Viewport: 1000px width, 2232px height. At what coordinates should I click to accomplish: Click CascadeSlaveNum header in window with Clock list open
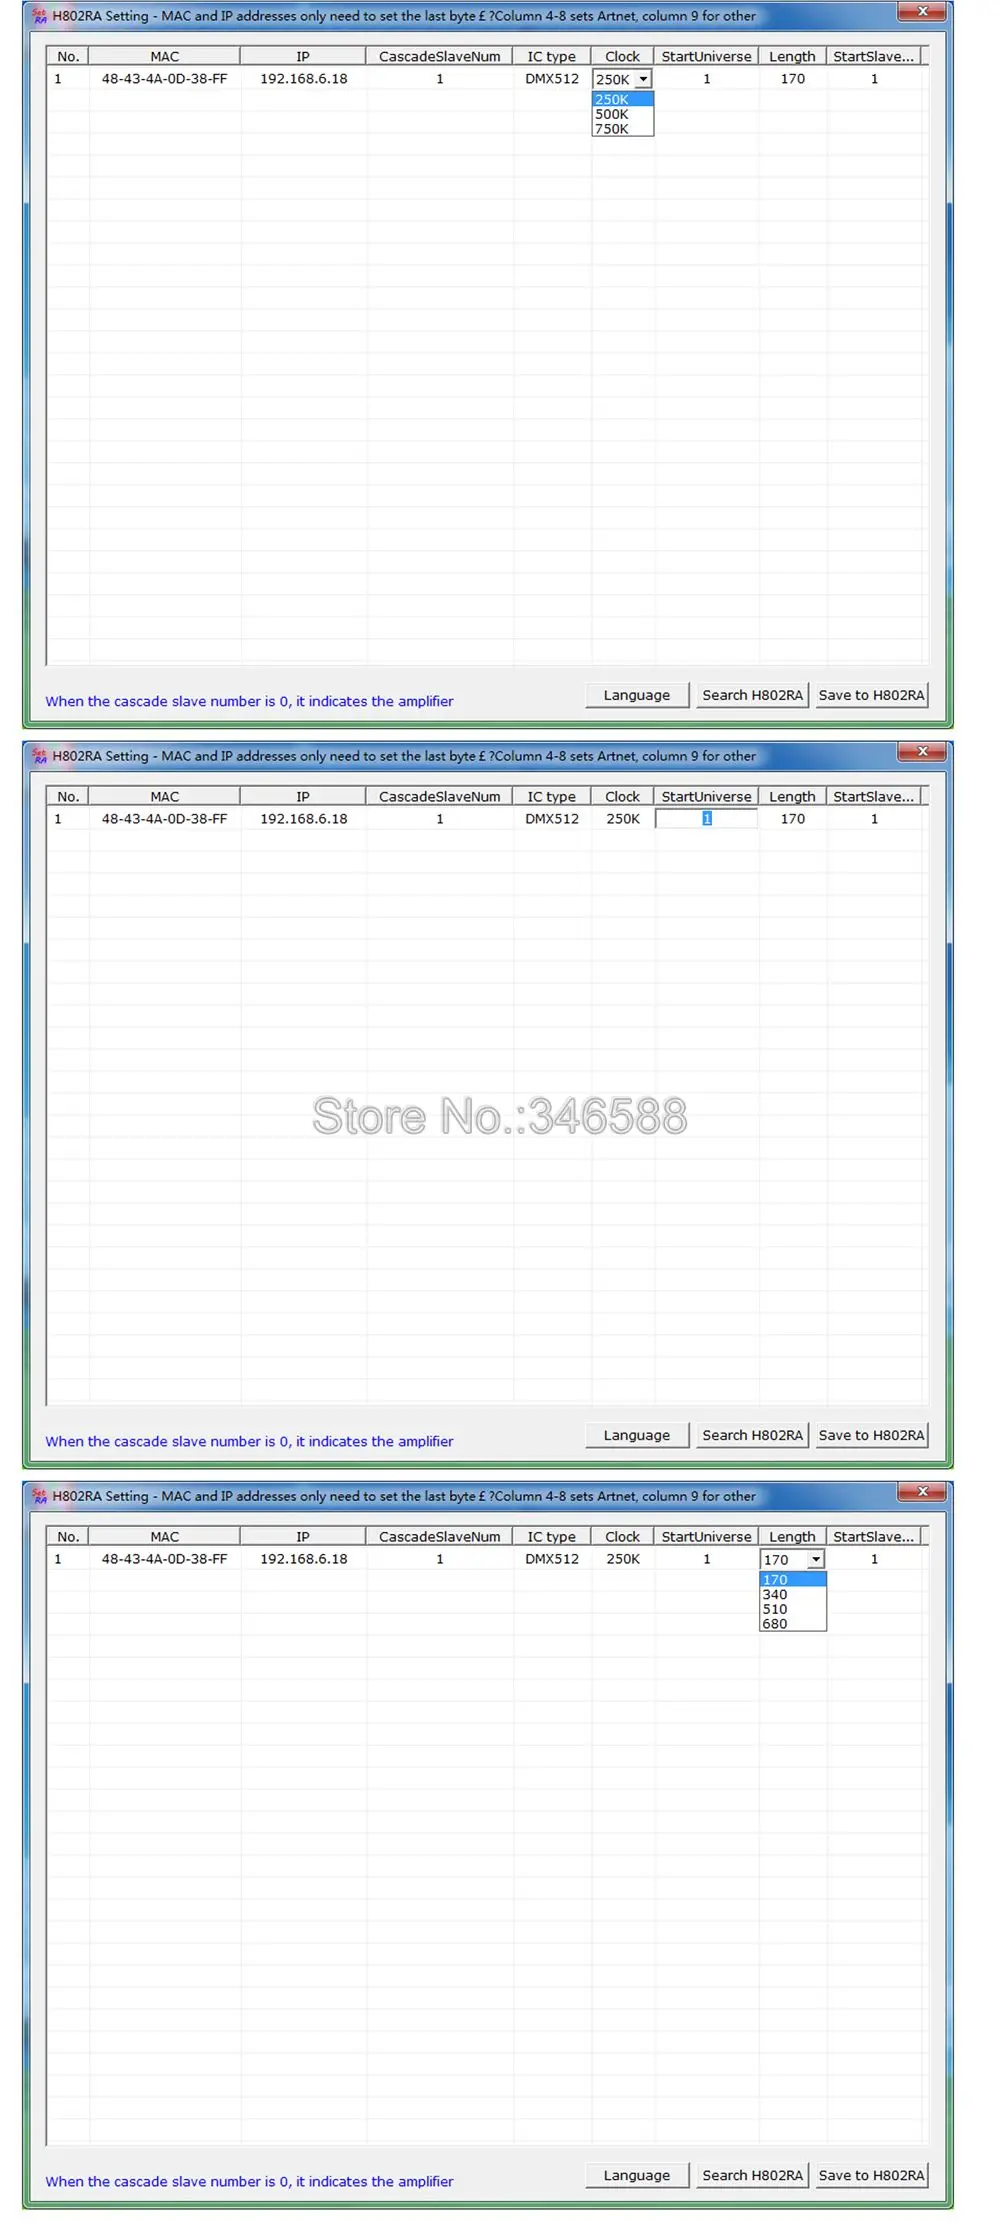point(440,57)
